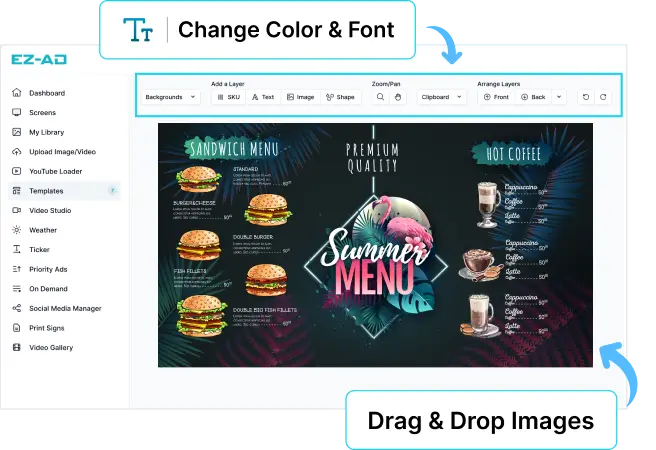This screenshot has width=656, height=450.
Task: Open the Weather section
Action: 43,230
